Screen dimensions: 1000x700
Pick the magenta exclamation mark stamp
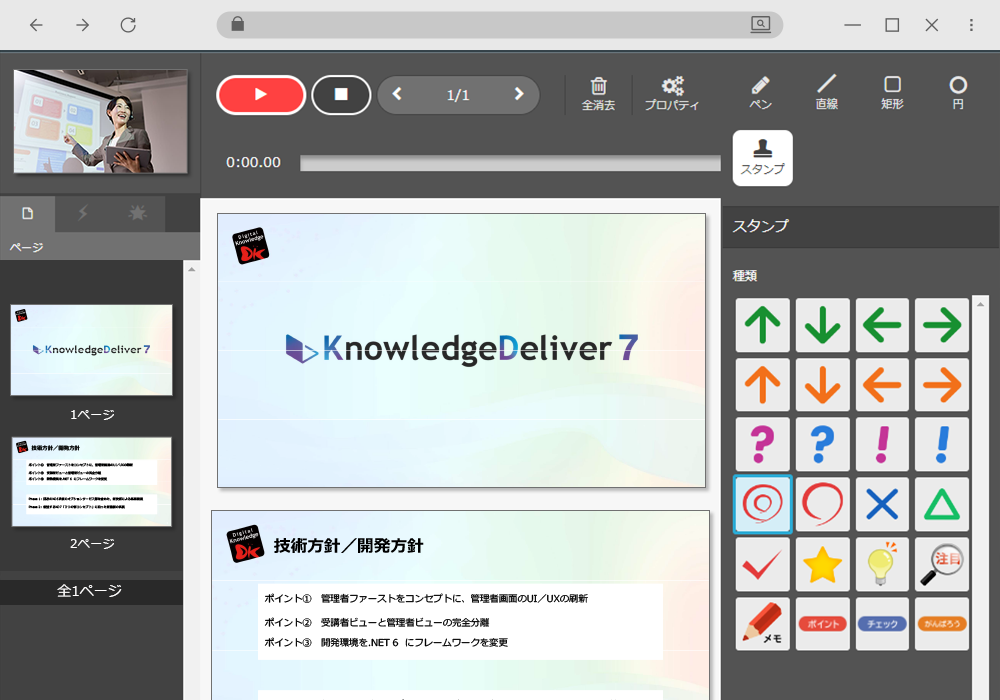[882, 444]
